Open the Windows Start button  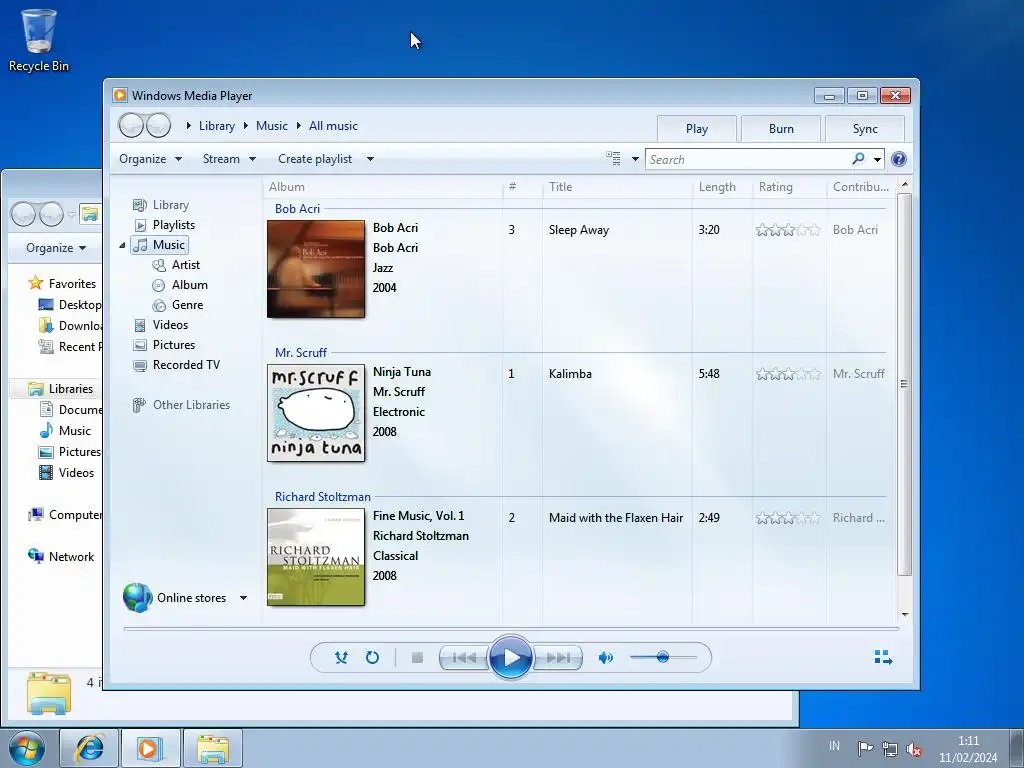pos(27,748)
